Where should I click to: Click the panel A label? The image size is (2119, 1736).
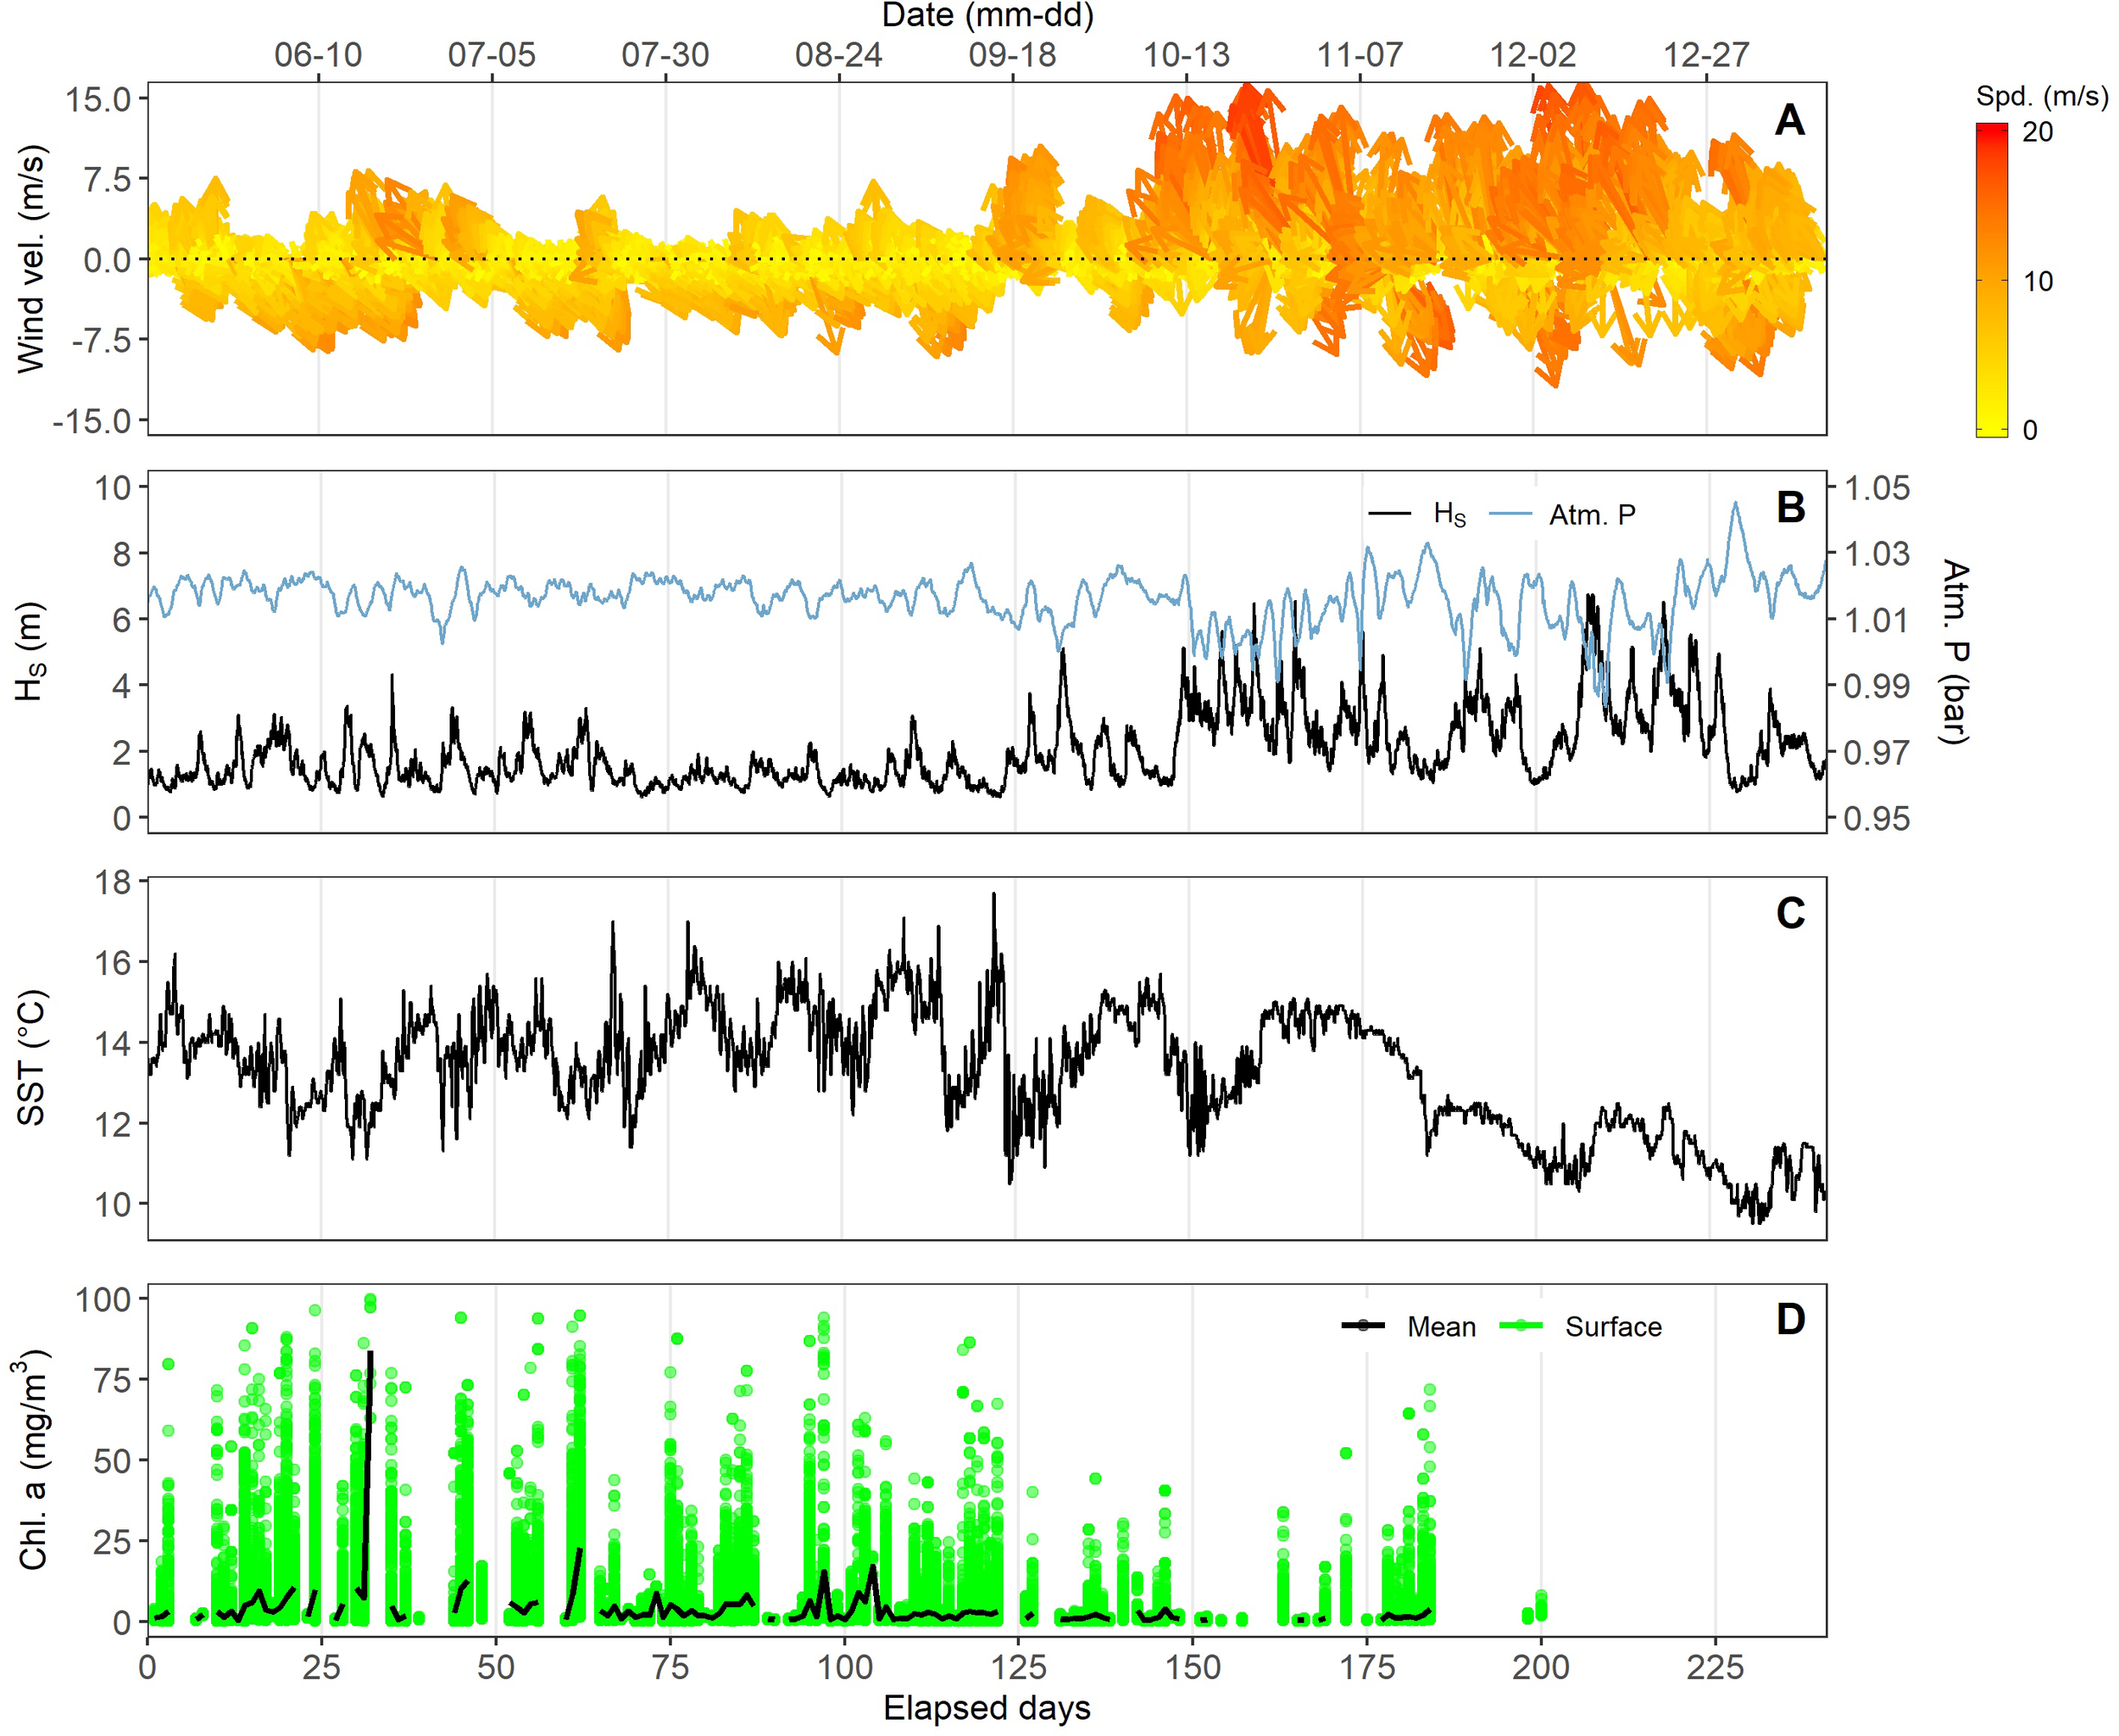(1789, 120)
